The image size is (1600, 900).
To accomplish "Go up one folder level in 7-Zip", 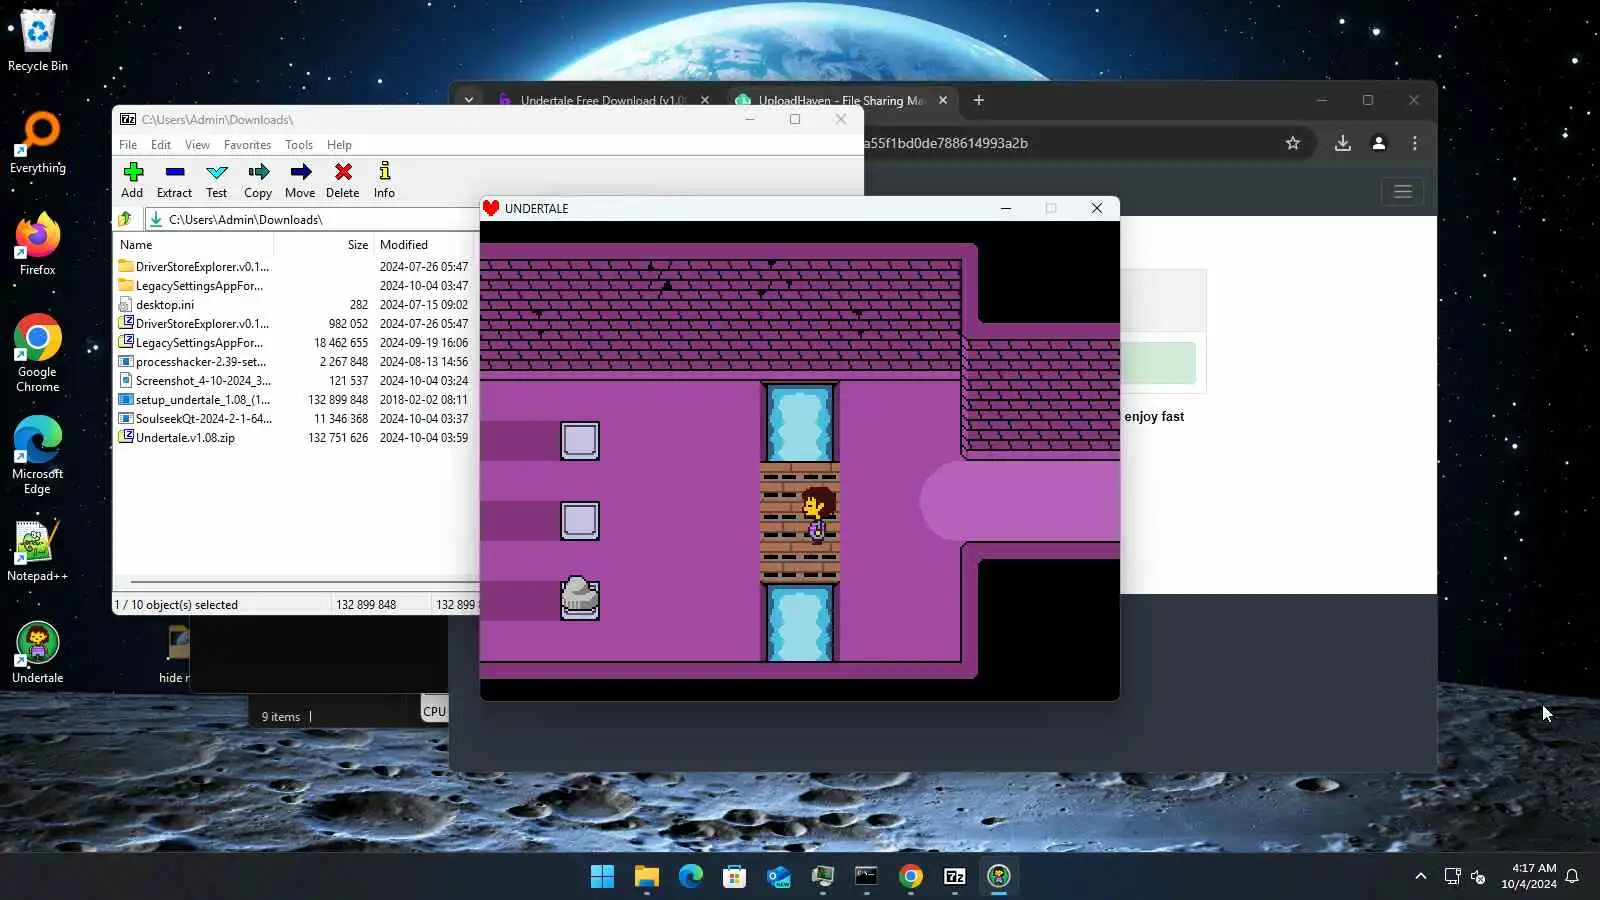I will coord(125,219).
